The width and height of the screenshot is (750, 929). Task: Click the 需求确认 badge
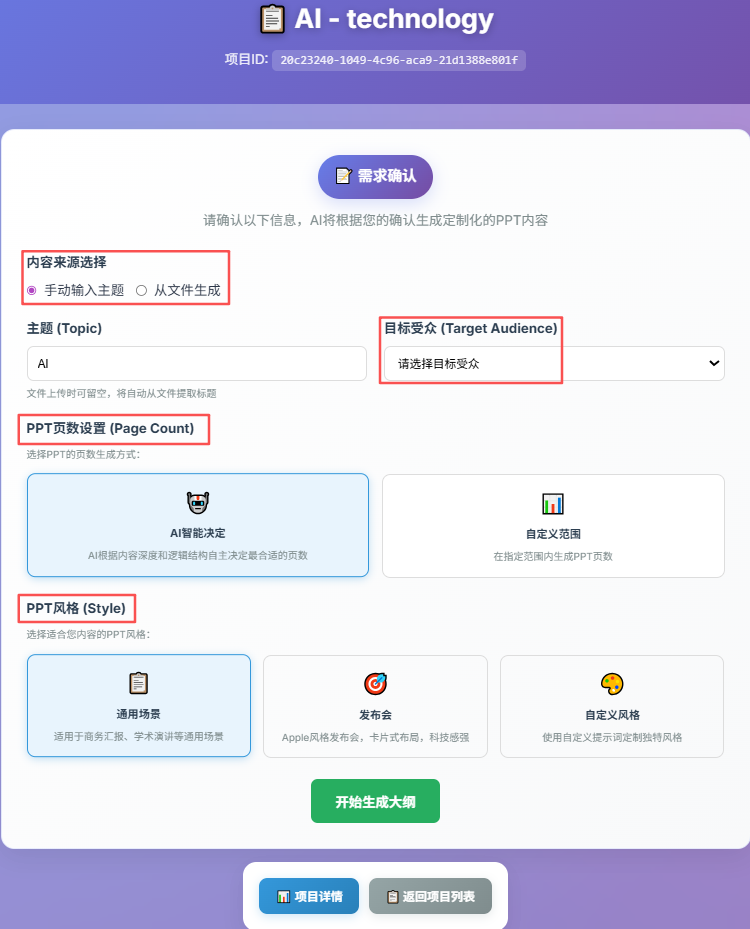376,177
